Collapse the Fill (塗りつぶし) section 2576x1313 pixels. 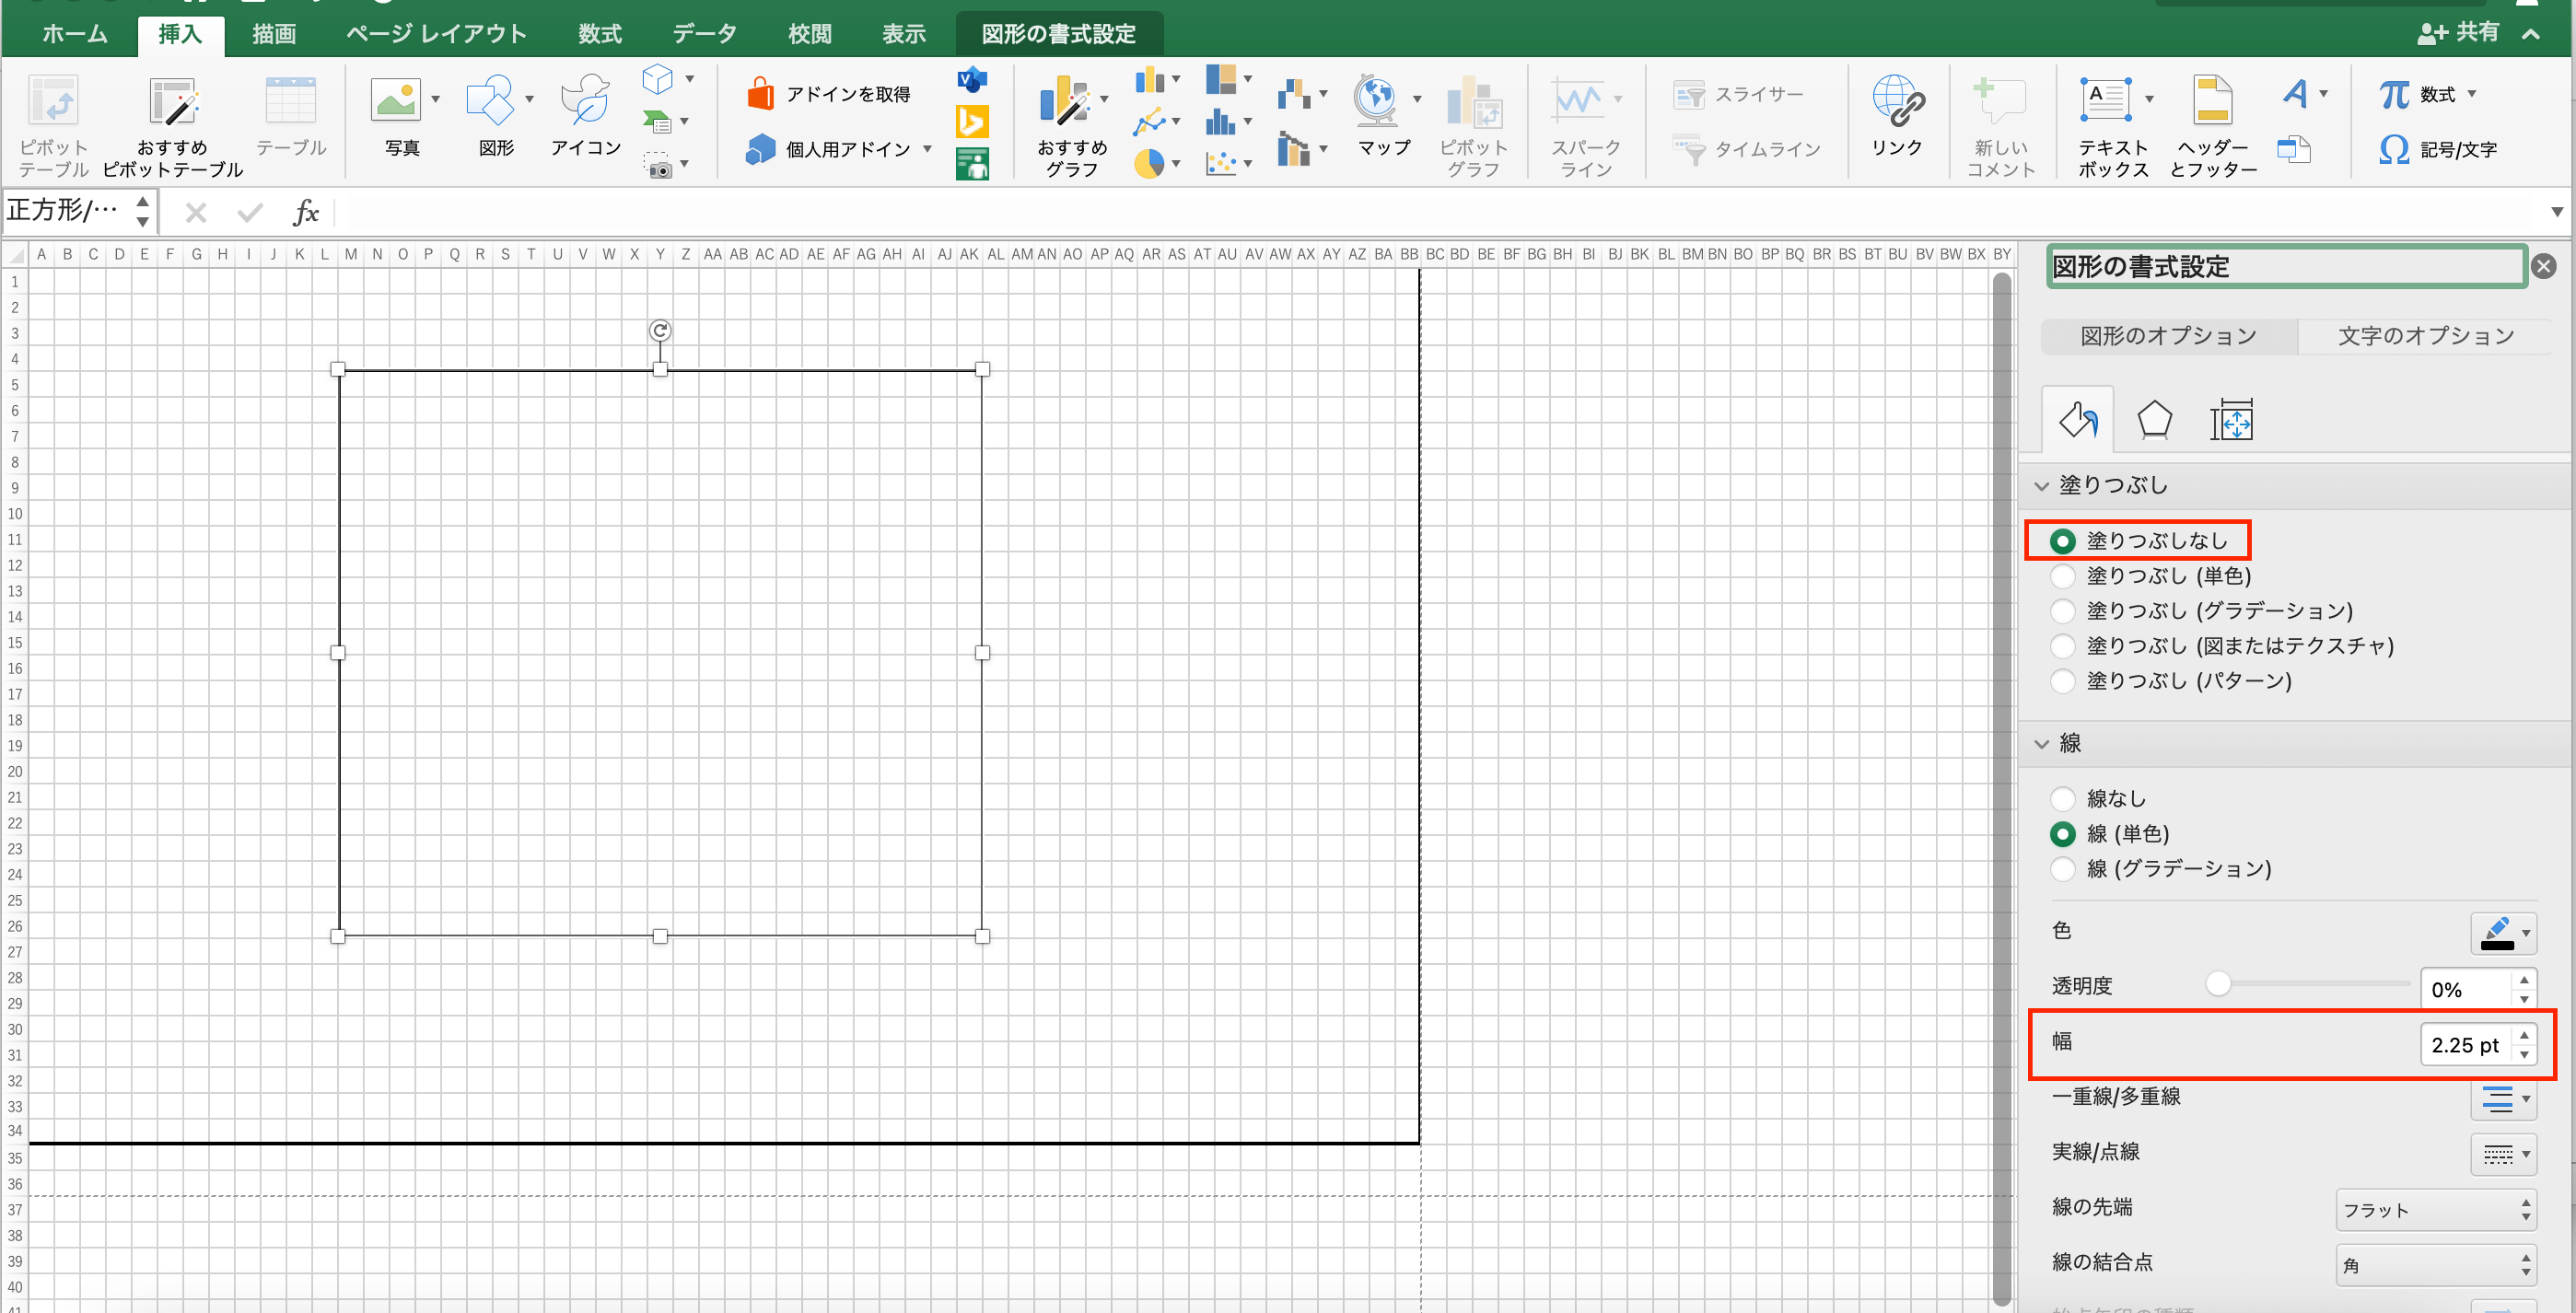(2042, 486)
